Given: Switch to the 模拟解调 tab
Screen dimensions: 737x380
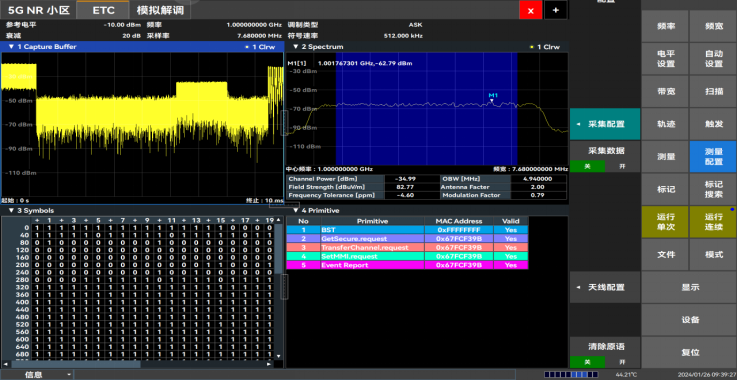Looking at the screenshot, I should pos(160,10).
